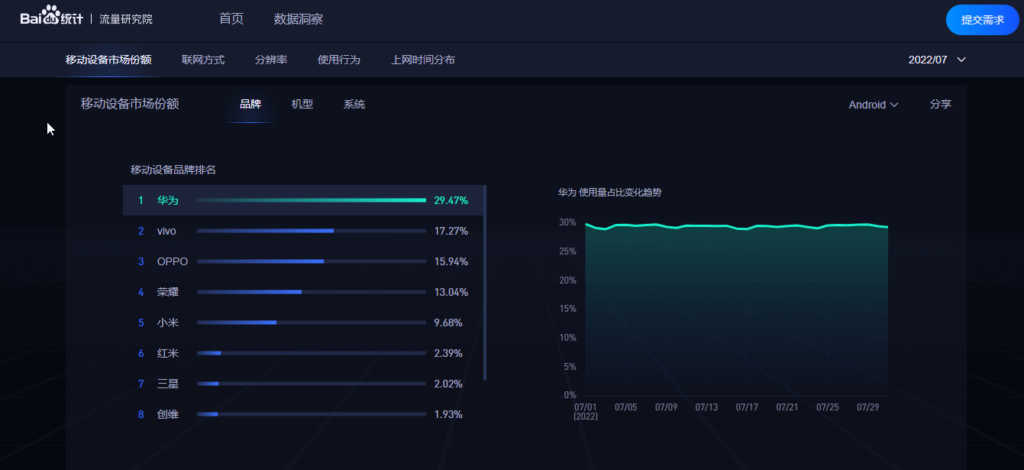This screenshot has width=1024, height=470.
Task: Open the 首页 menu item
Action: [x=231, y=19]
